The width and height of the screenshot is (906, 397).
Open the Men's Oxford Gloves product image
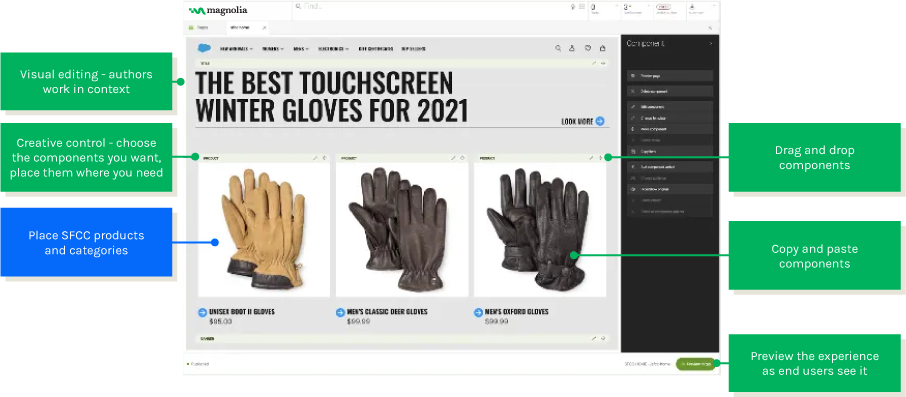(x=540, y=229)
